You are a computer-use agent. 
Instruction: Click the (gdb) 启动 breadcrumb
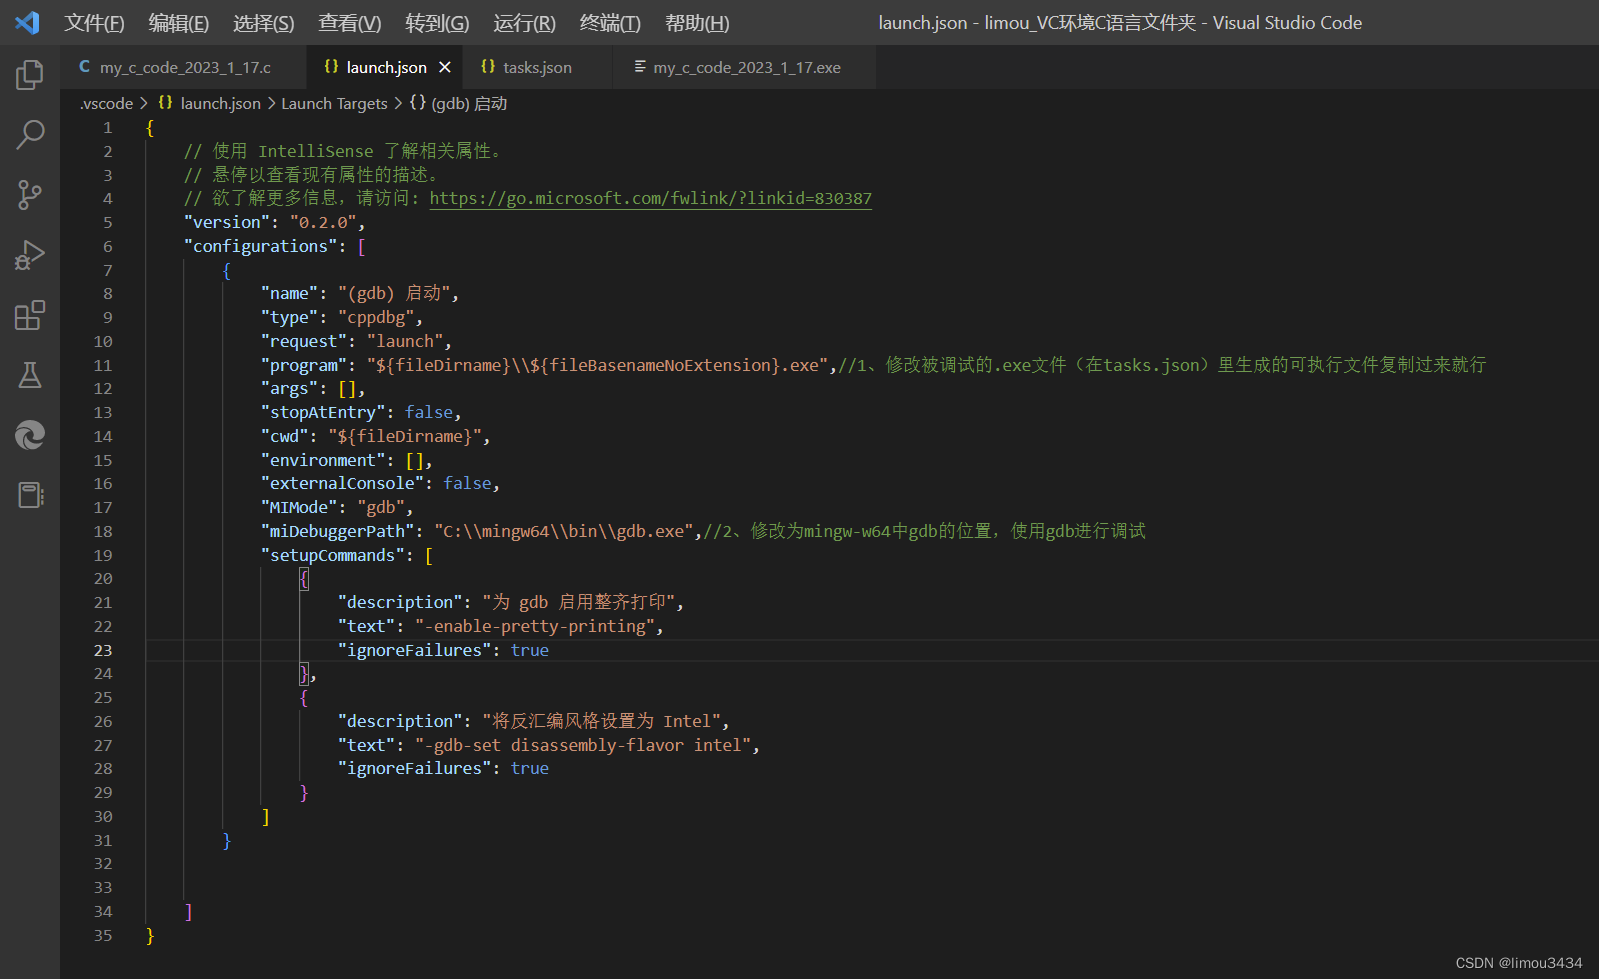click(x=459, y=103)
